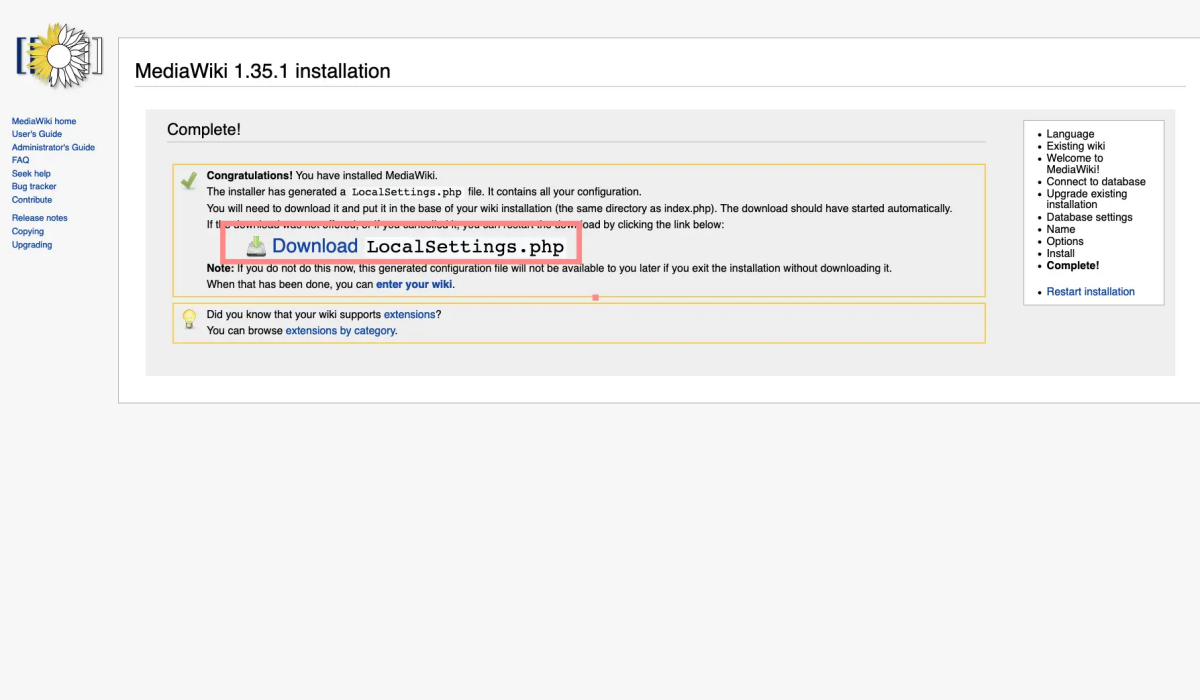Click the Download LocalSettings.php link text
Viewport: 1200px width, 700px height.
pos(418,246)
